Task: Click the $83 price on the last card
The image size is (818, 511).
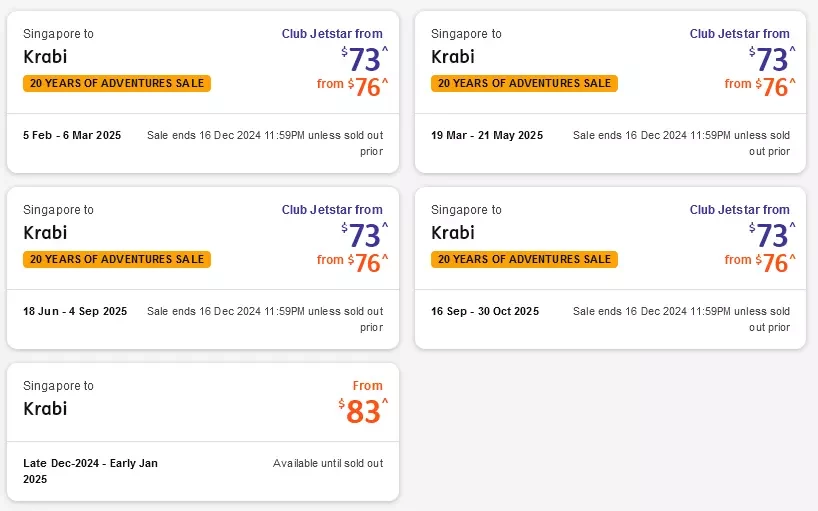Action: point(363,411)
